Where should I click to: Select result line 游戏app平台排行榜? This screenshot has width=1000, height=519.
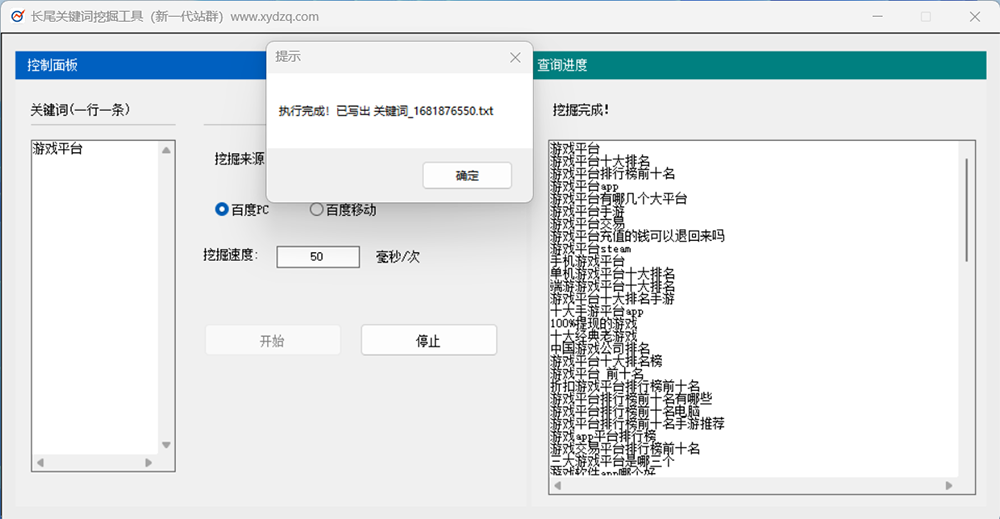603,436
